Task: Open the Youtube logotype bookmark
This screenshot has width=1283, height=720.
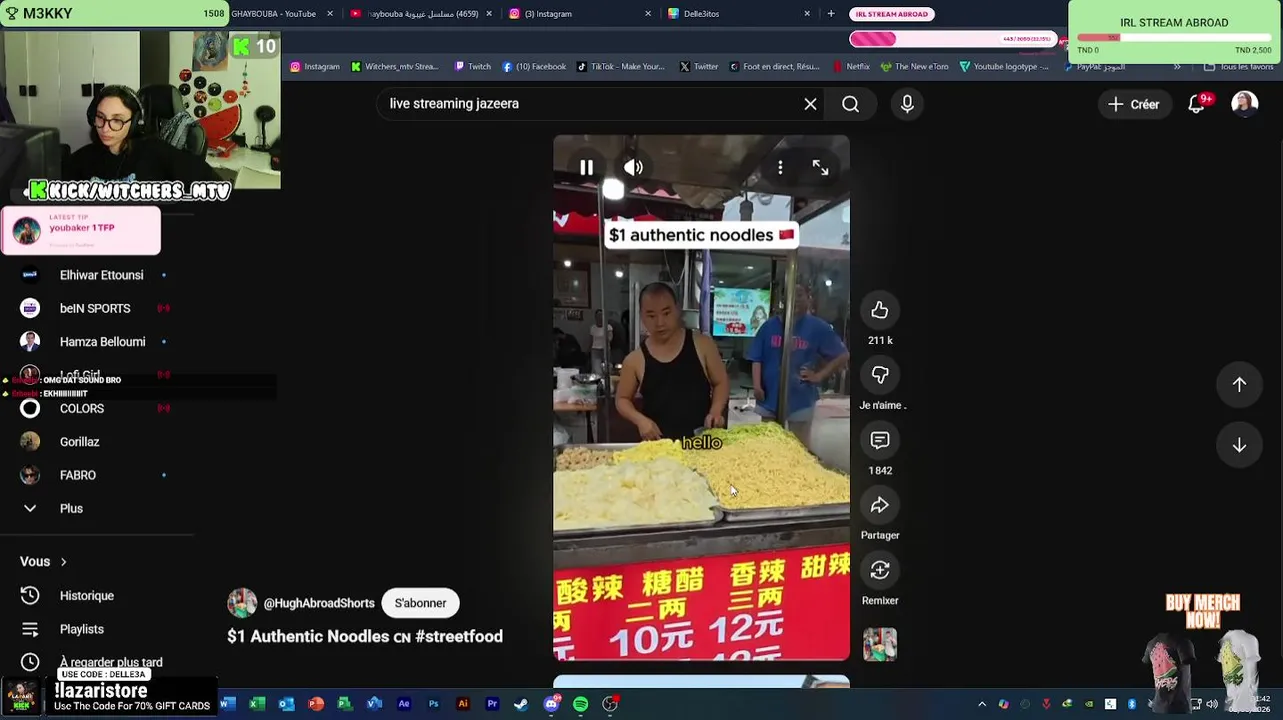Action: click(1004, 67)
